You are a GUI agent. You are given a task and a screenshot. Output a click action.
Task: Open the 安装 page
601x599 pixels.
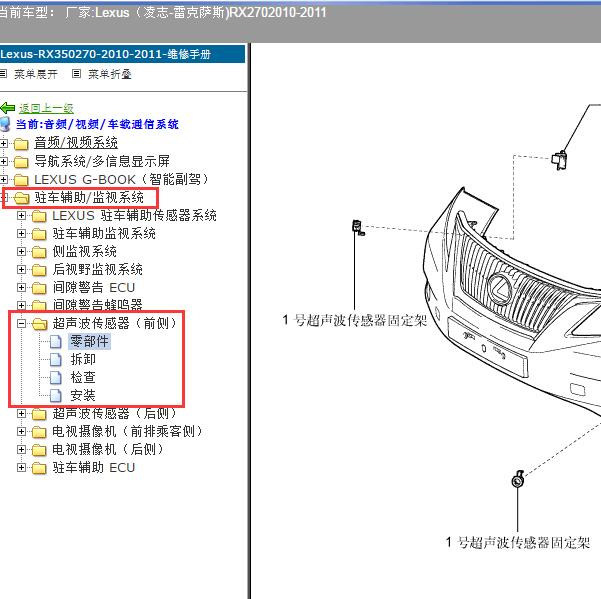[83, 396]
